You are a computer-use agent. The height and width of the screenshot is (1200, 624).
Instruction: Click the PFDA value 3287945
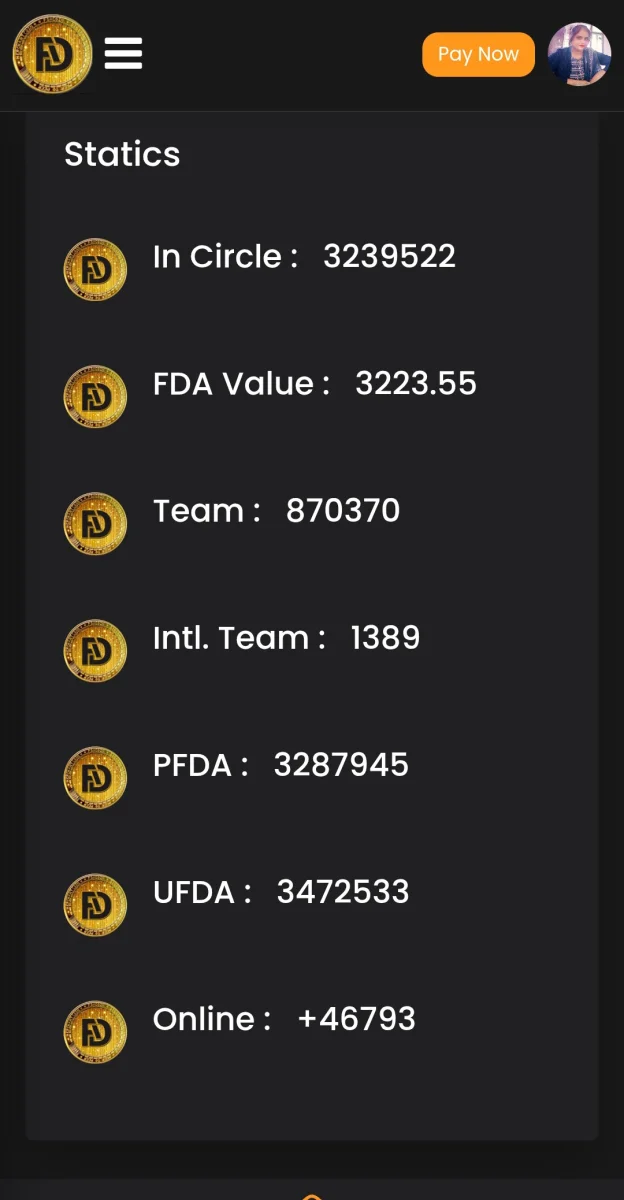(x=341, y=764)
